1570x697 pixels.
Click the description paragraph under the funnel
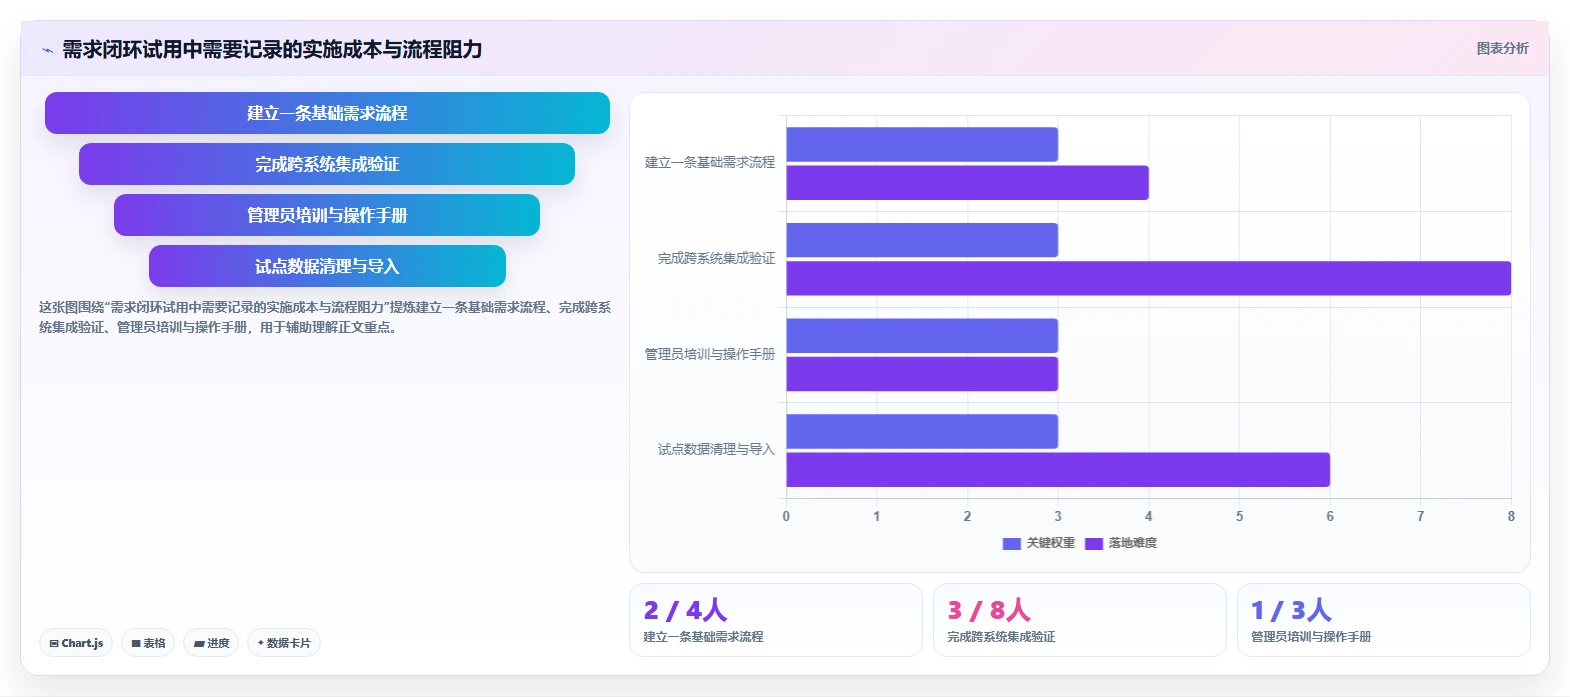click(325, 317)
